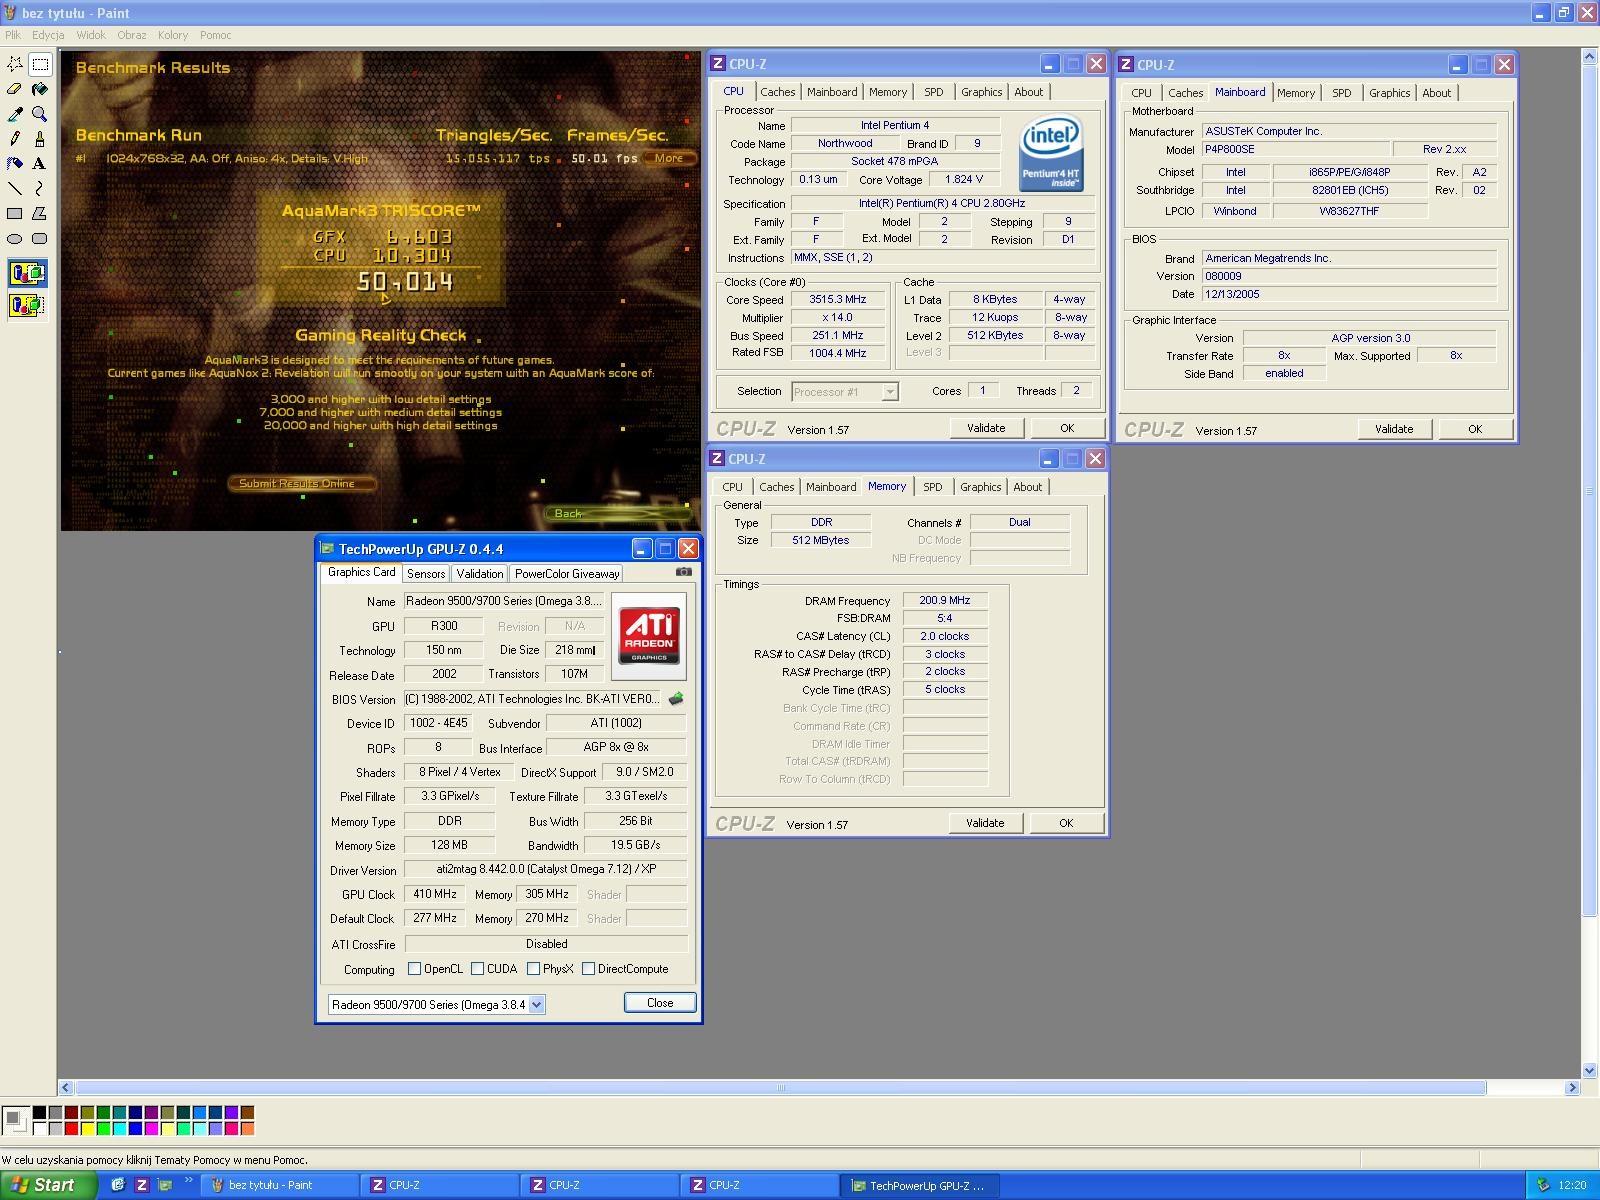Select the Rectangle shape tool
This screenshot has height=1200, width=1600.
15,213
